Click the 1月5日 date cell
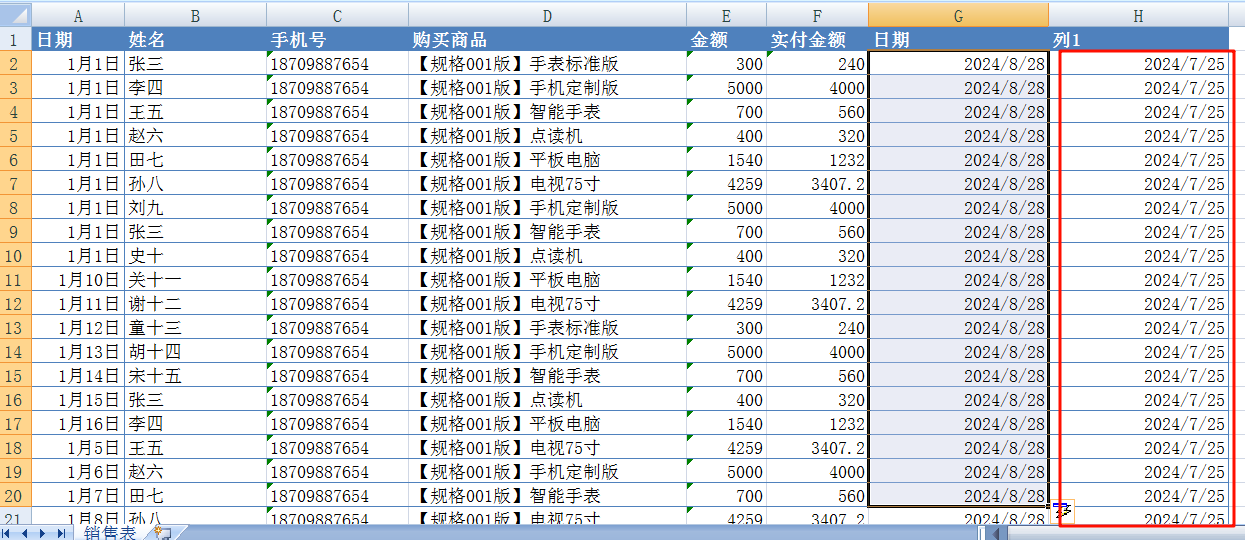 78,448
